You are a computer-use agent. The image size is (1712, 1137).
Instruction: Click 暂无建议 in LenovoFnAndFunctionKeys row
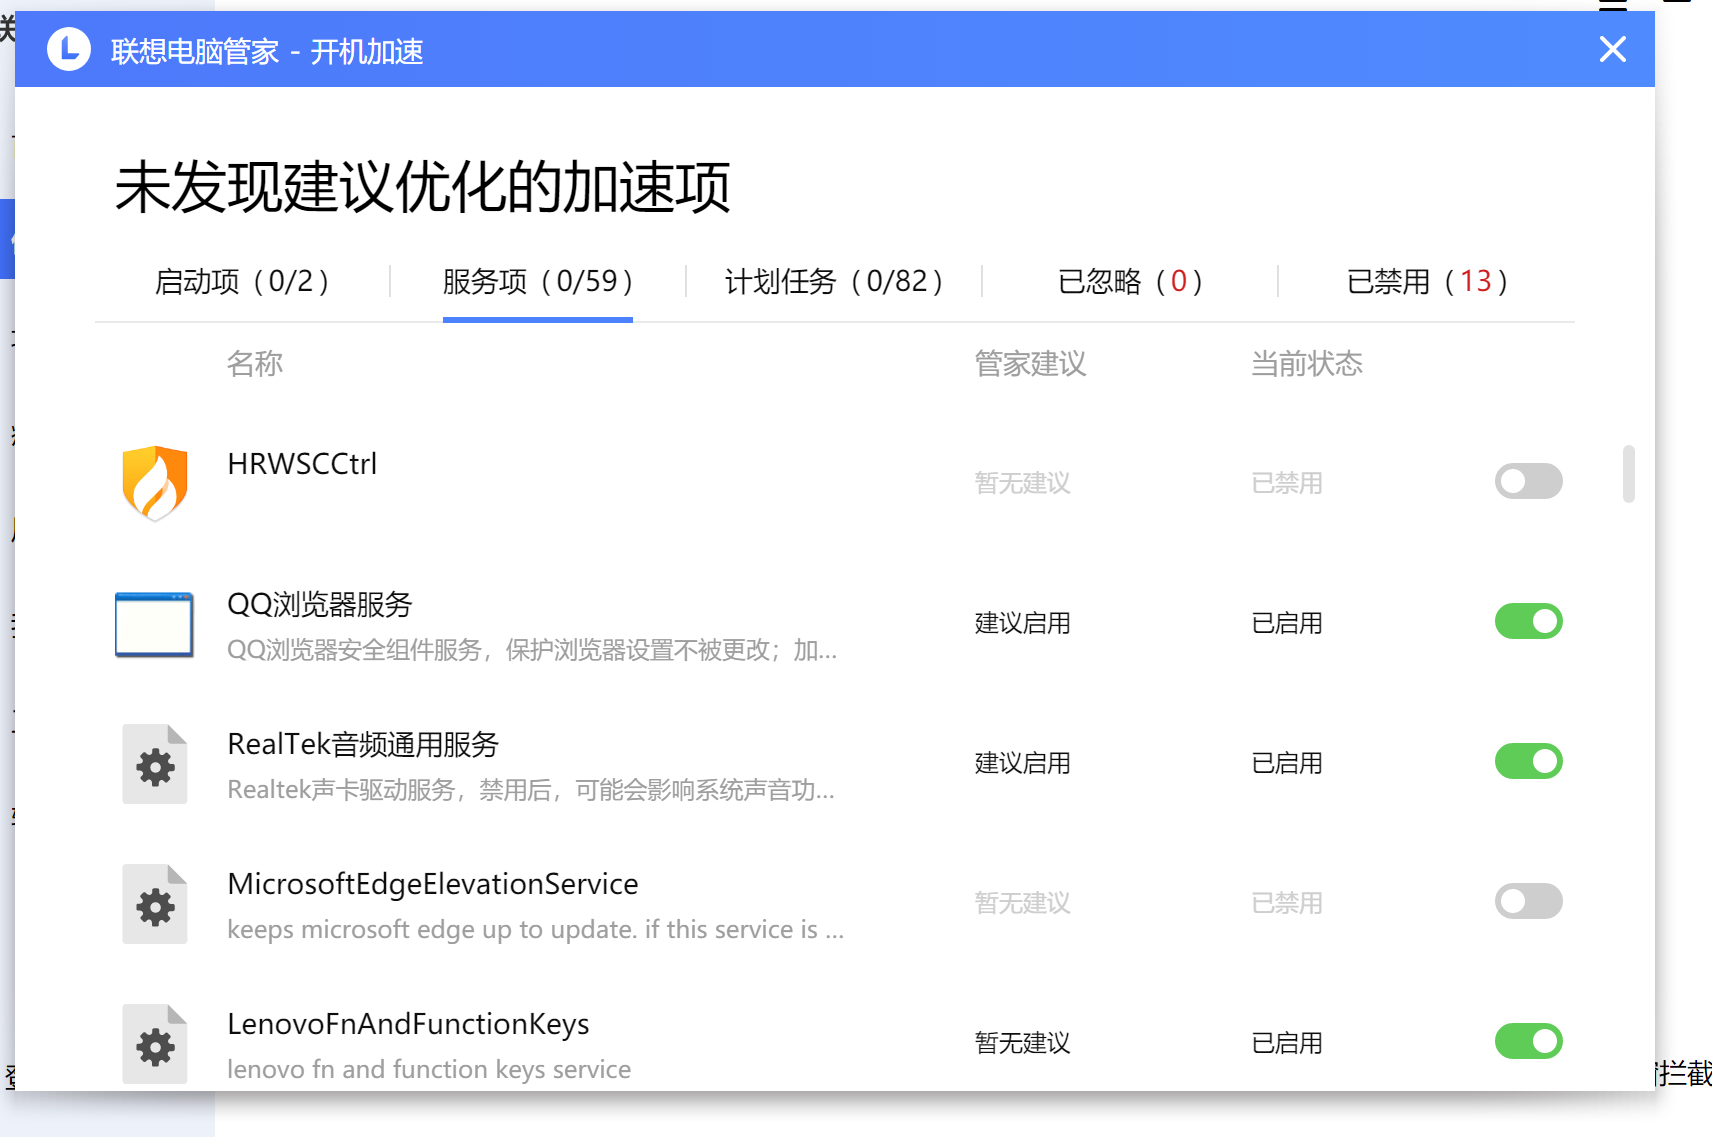pyautogui.click(x=1022, y=1043)
